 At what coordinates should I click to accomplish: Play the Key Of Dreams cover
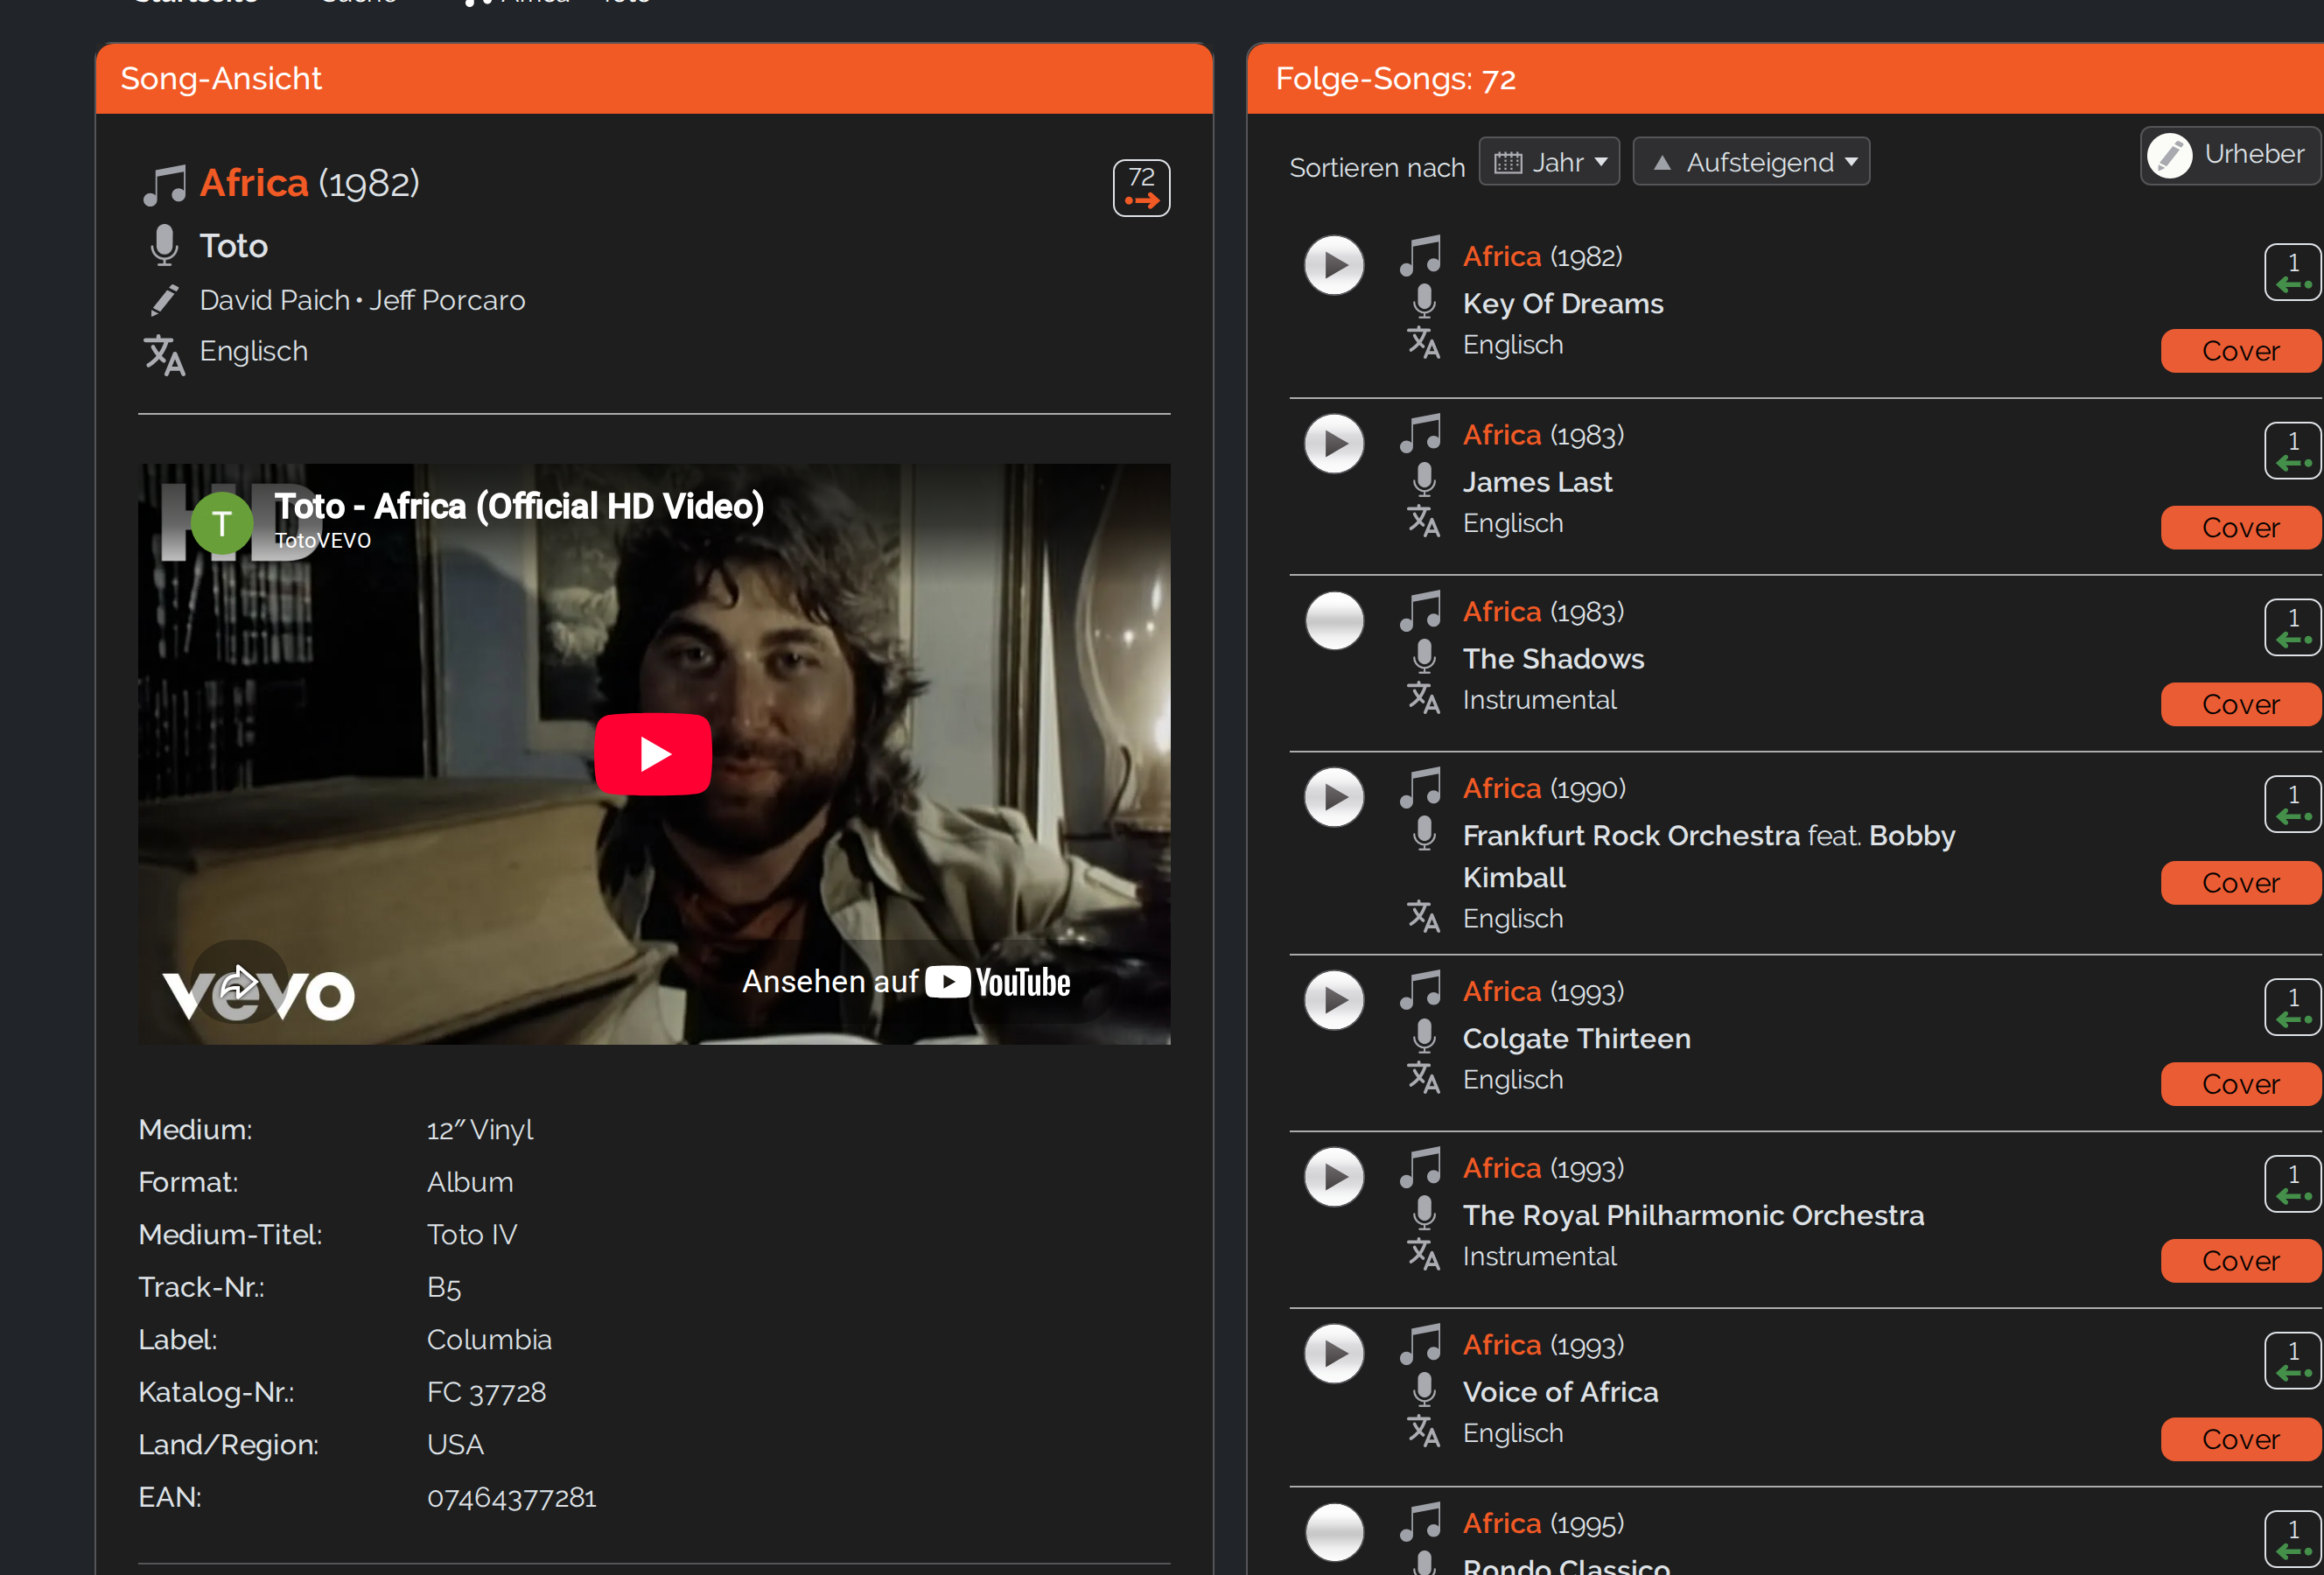coord(1334,265)
